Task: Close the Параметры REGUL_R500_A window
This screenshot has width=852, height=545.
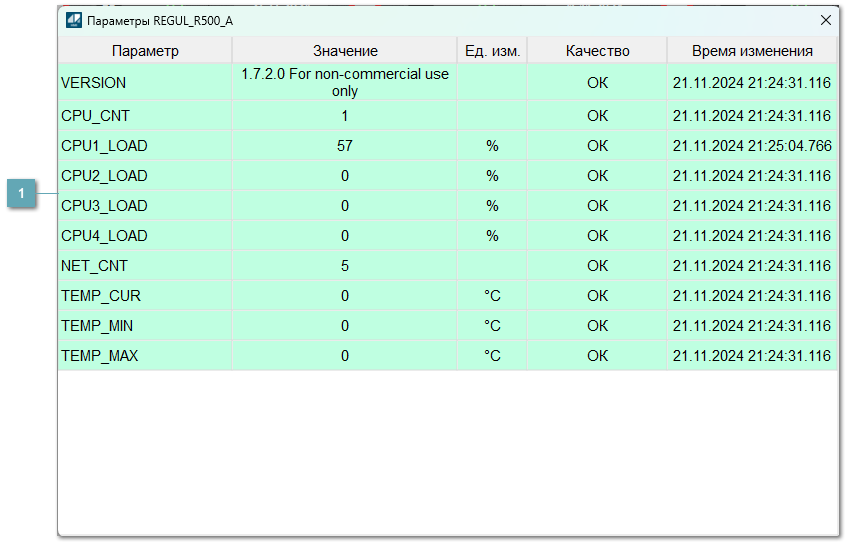Action: pyautogui.click(x=825, y=20)
